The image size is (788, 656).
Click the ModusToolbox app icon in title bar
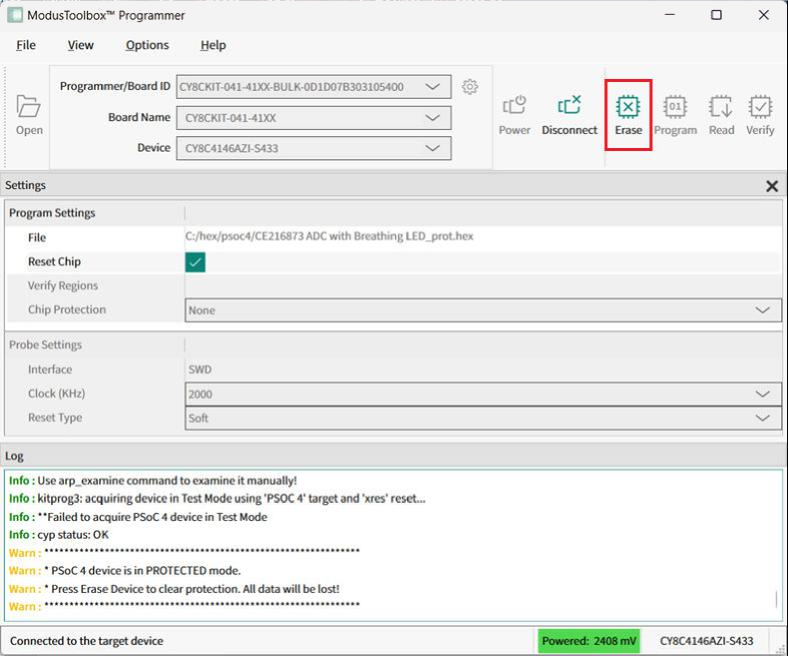click(x=15, y=15)
